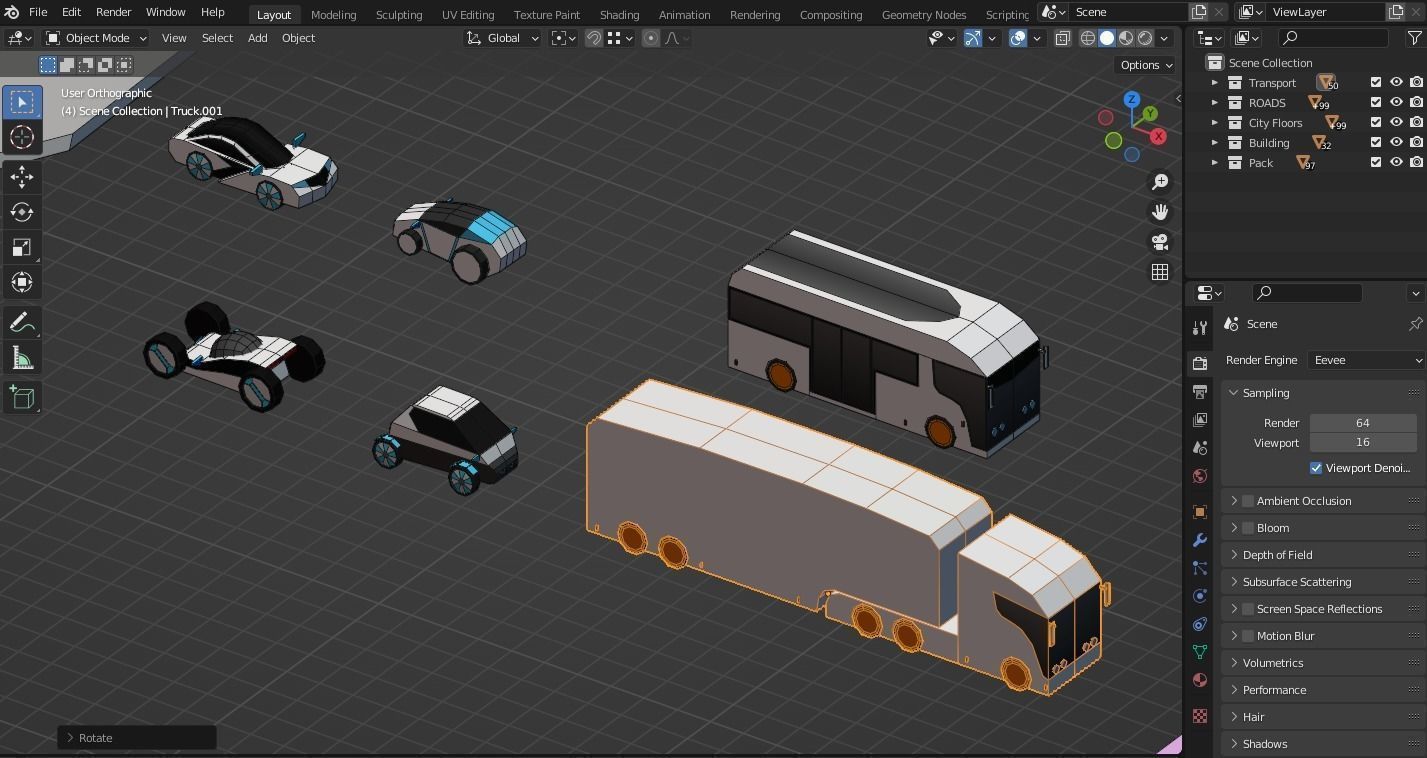Open the Material properties tab

[x=1200, y=680]
